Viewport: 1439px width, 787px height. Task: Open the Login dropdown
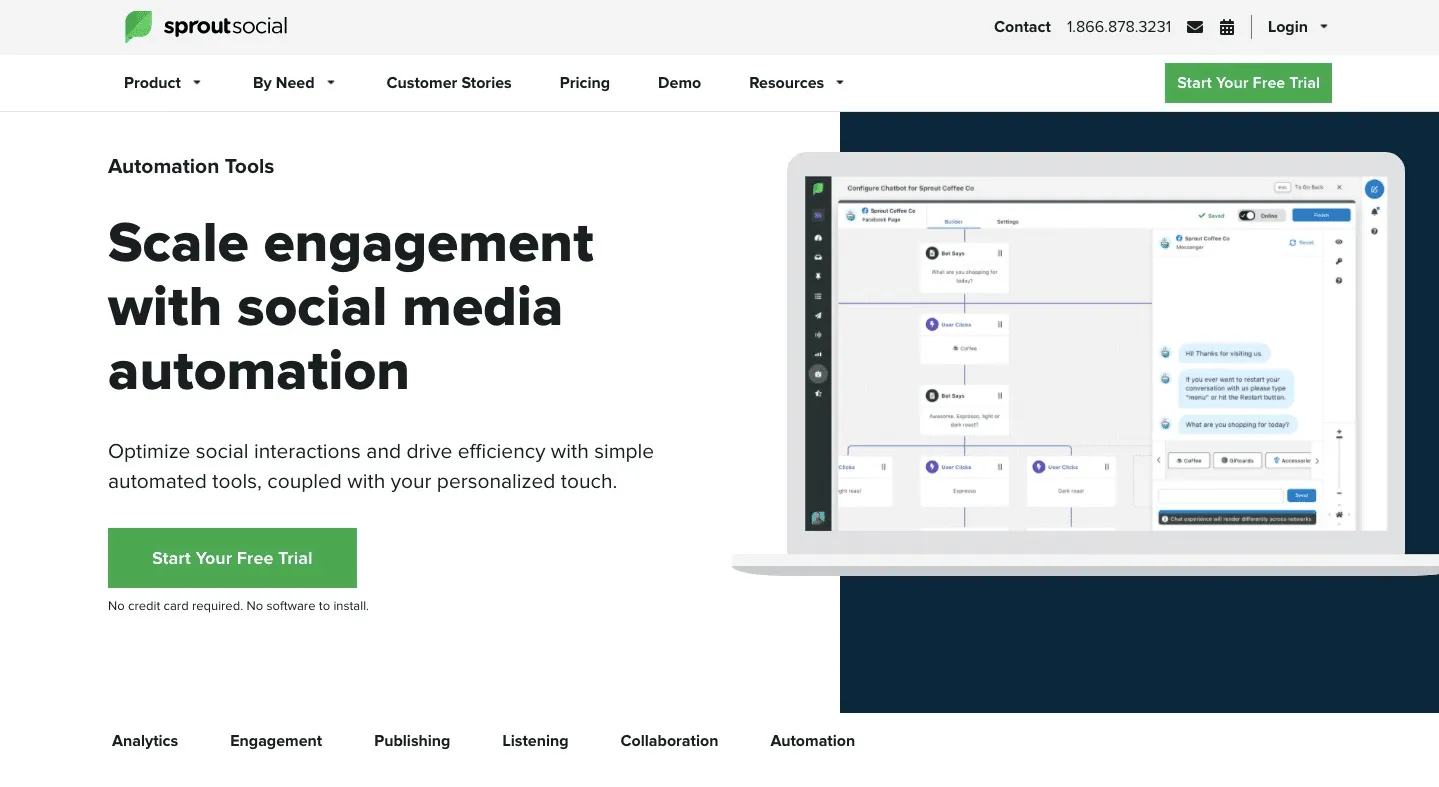point(1298,27)
